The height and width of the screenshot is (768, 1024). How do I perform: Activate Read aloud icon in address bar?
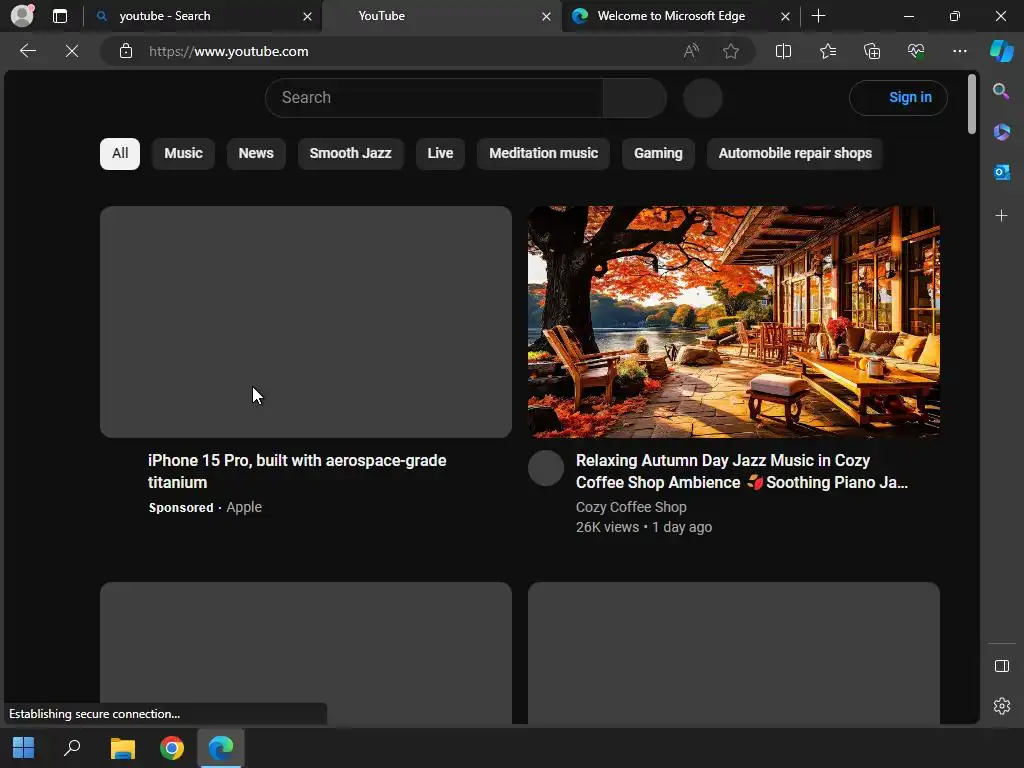click(x=691, y=51)
